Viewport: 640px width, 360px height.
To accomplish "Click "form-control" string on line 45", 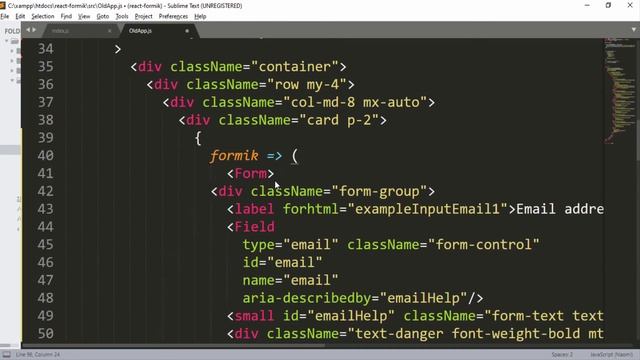I will click(484, 244).
